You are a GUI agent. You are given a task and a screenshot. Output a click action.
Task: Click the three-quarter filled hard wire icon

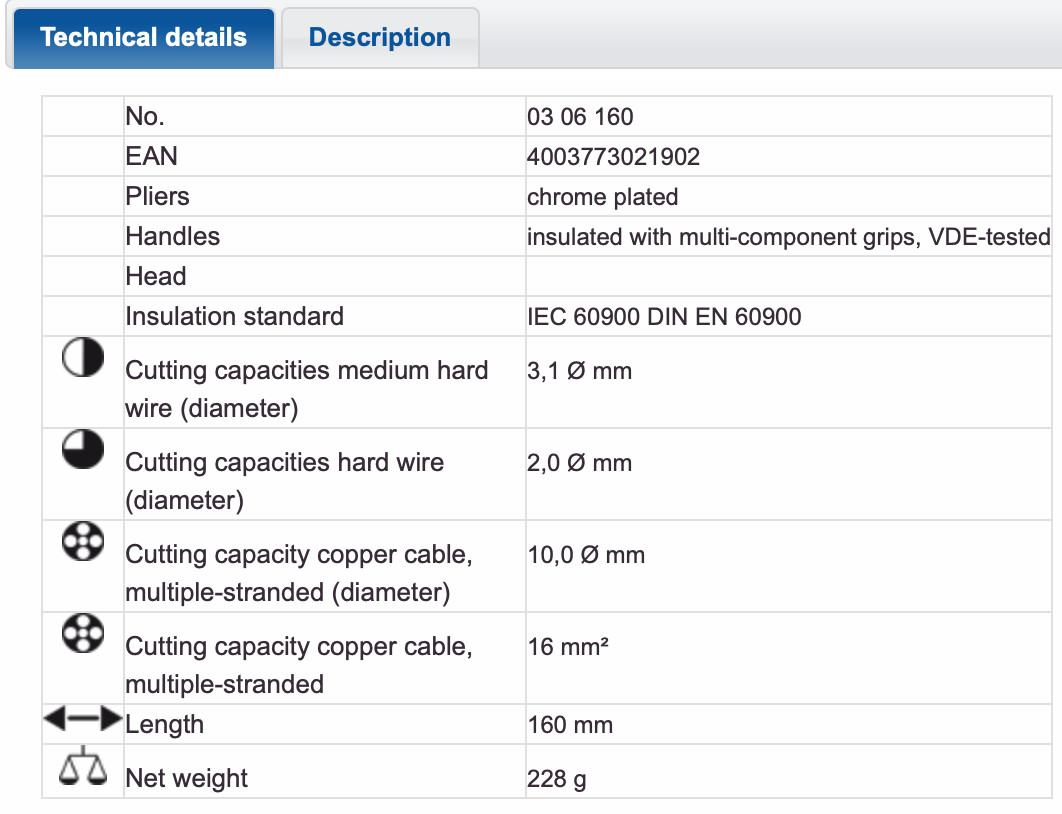coord(83,452)
